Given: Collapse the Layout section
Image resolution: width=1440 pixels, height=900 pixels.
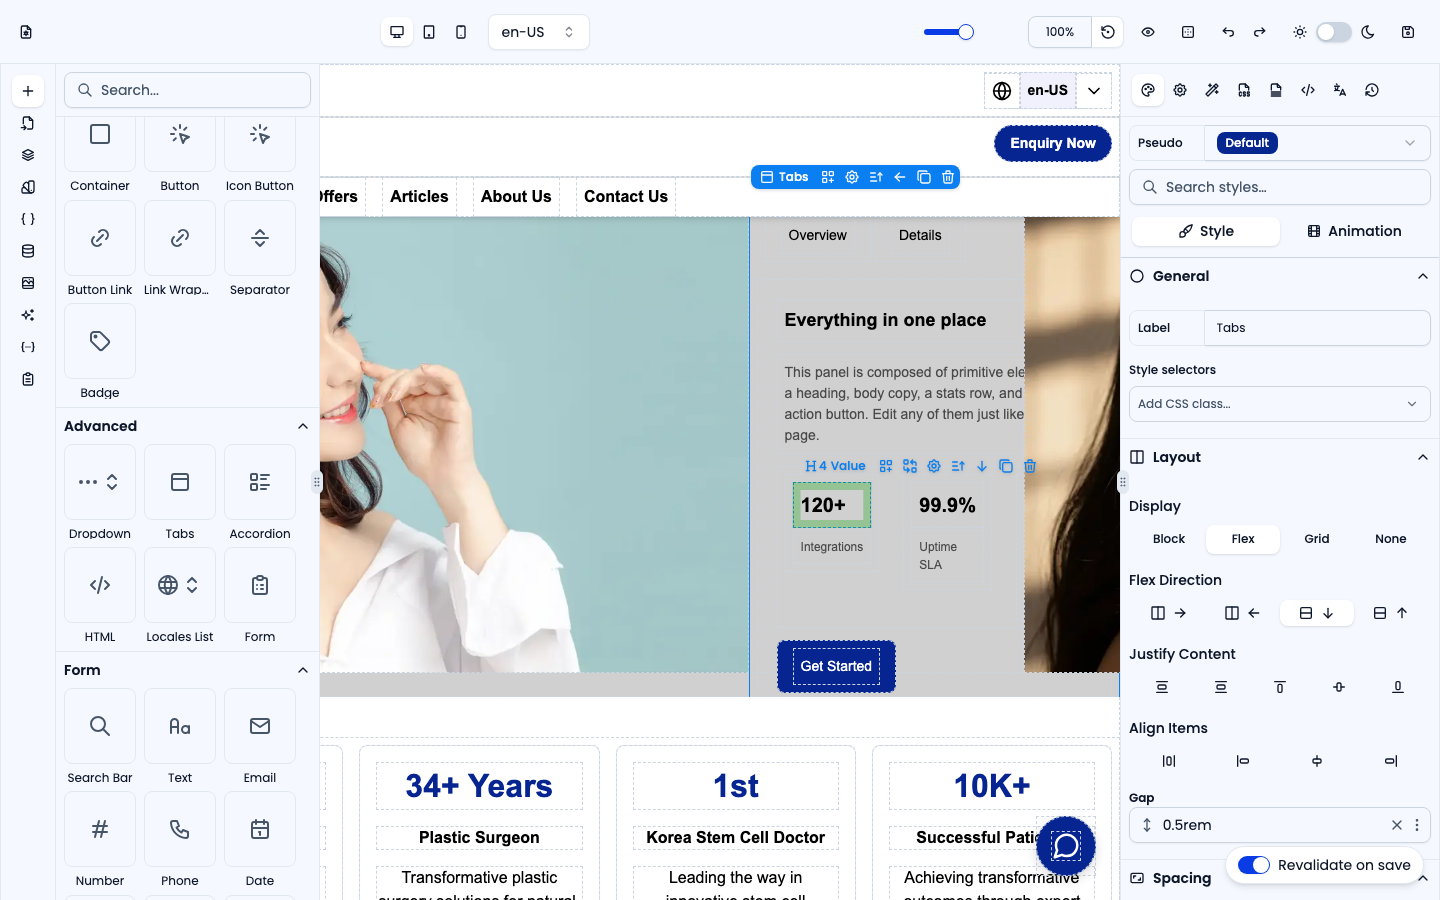Looking at the screenshot, I should click(1423, 457).
